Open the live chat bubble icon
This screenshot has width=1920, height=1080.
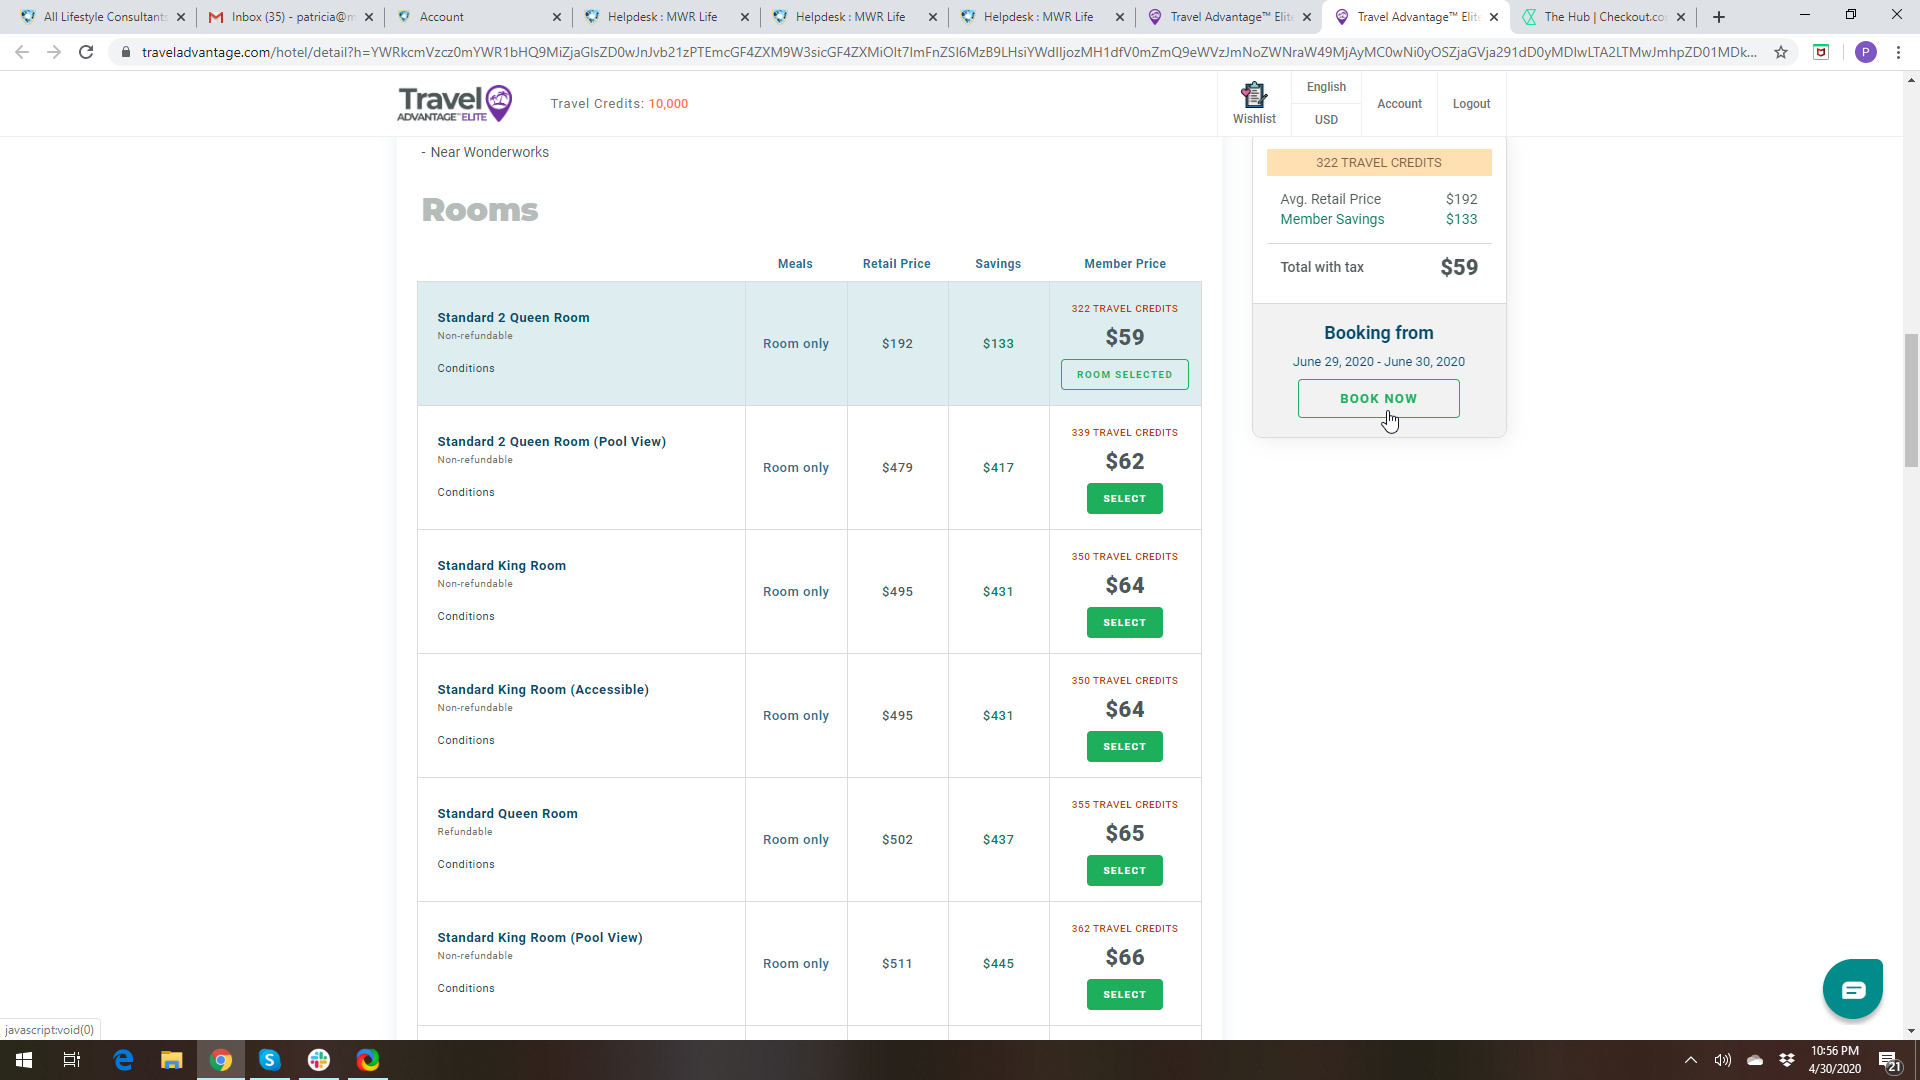tap(1852, 989)
